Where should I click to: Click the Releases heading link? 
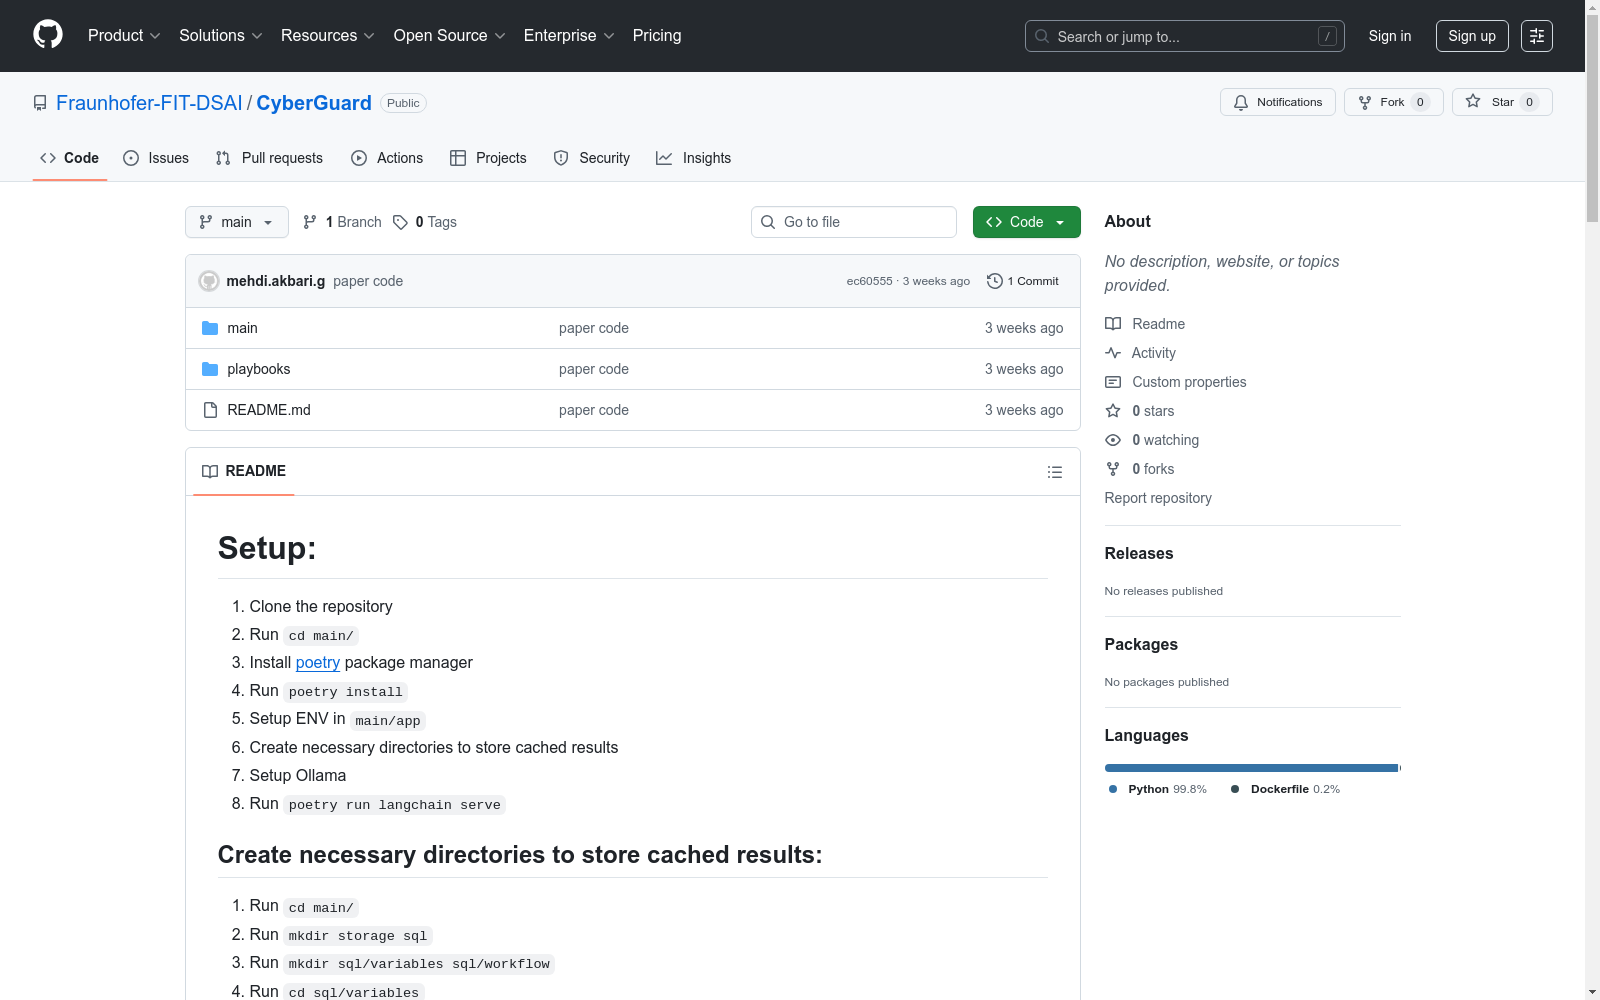(x=1139, y=554)
